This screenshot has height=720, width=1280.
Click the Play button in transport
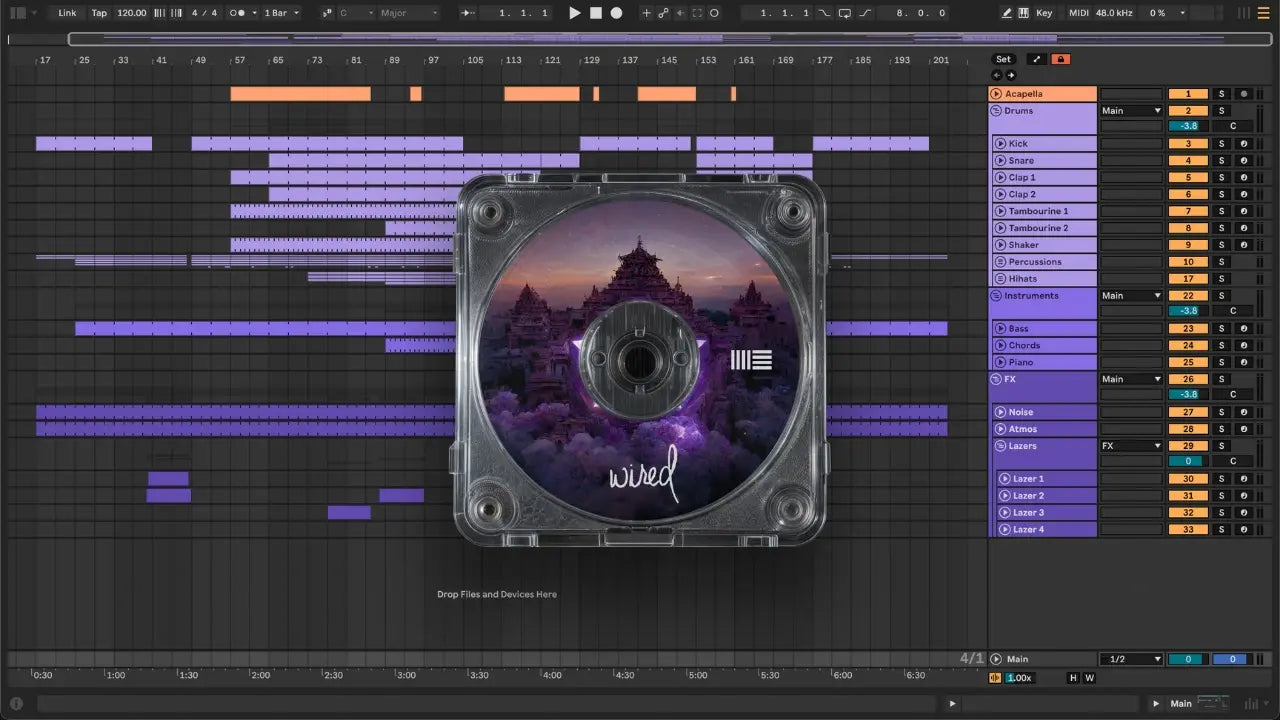(574, 13)
